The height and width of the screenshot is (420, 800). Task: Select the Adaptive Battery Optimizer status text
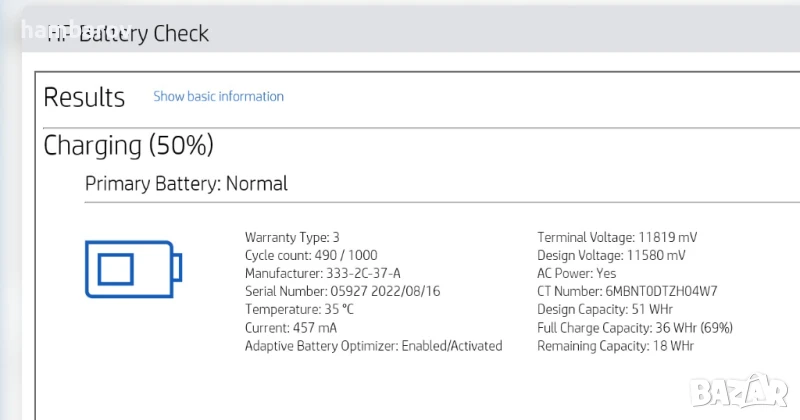point(373,346)
